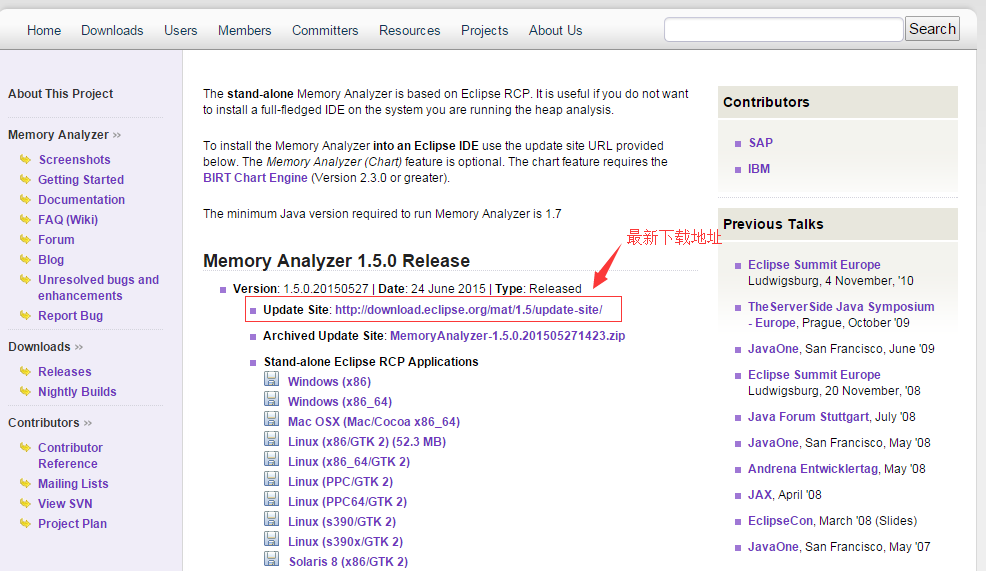Download Mac OSX (Mac/Cocoa x86_64) build
Screen dimensions: 986x571
tap(374, 422)
